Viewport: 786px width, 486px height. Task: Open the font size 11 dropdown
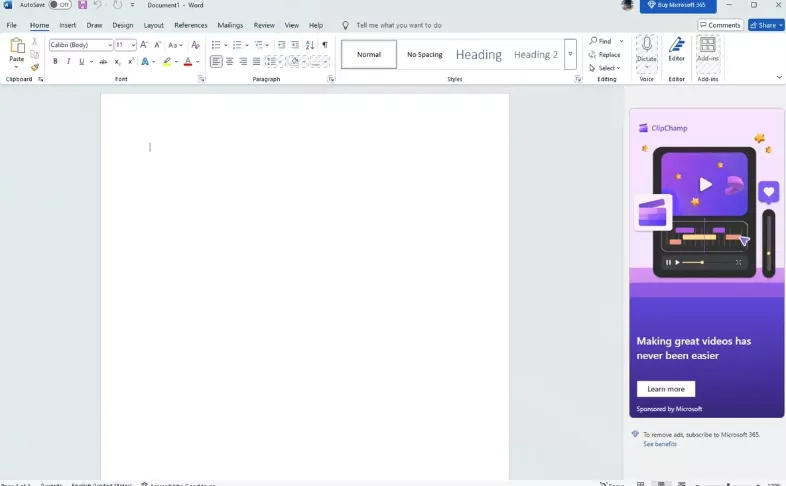point(133,45)
